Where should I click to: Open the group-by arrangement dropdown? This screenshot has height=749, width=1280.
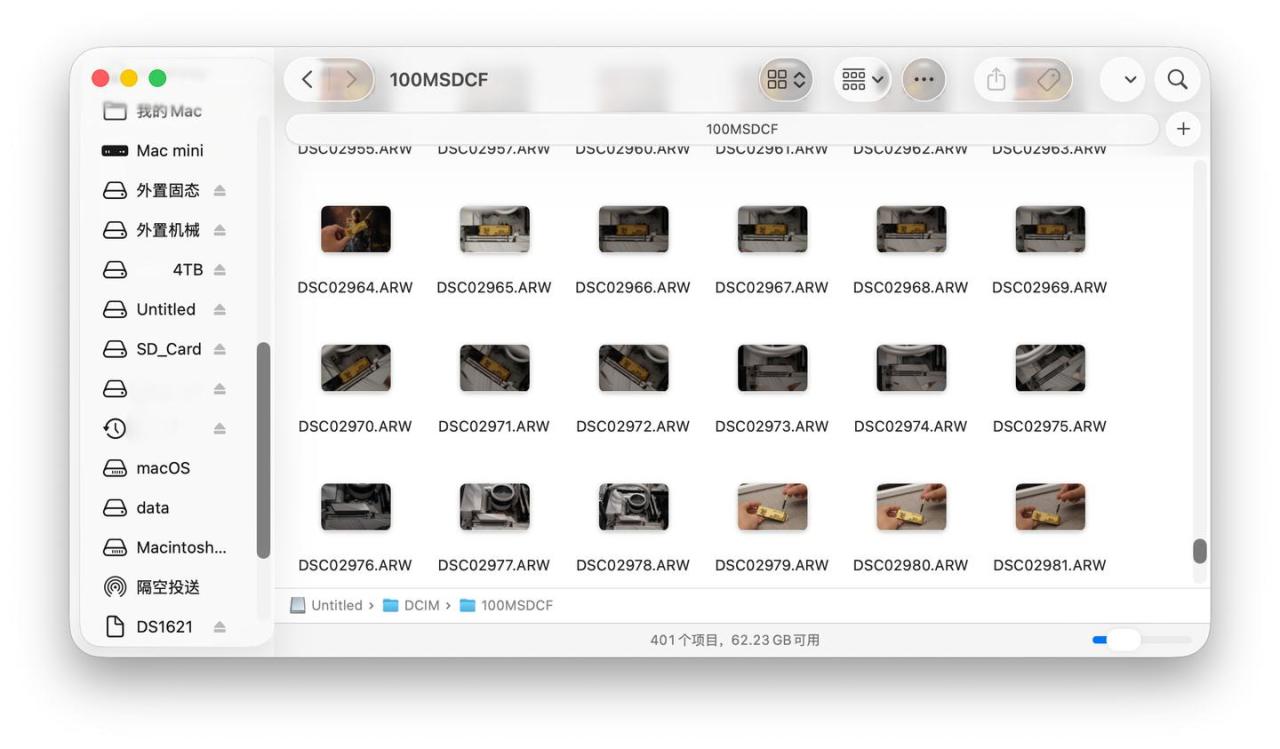point(862,80)
